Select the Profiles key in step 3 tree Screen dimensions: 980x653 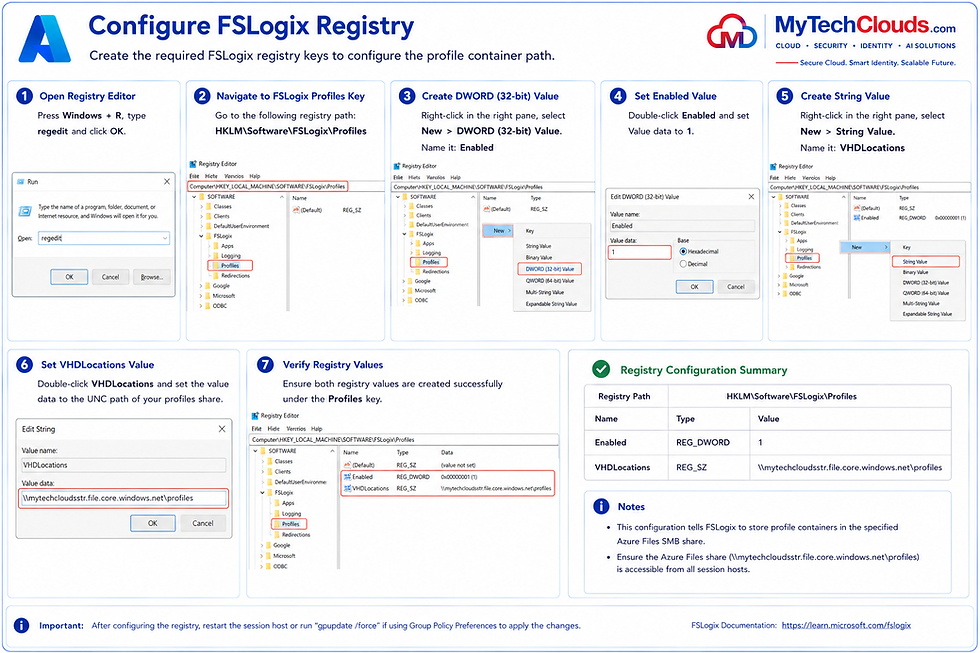[431, 262]
